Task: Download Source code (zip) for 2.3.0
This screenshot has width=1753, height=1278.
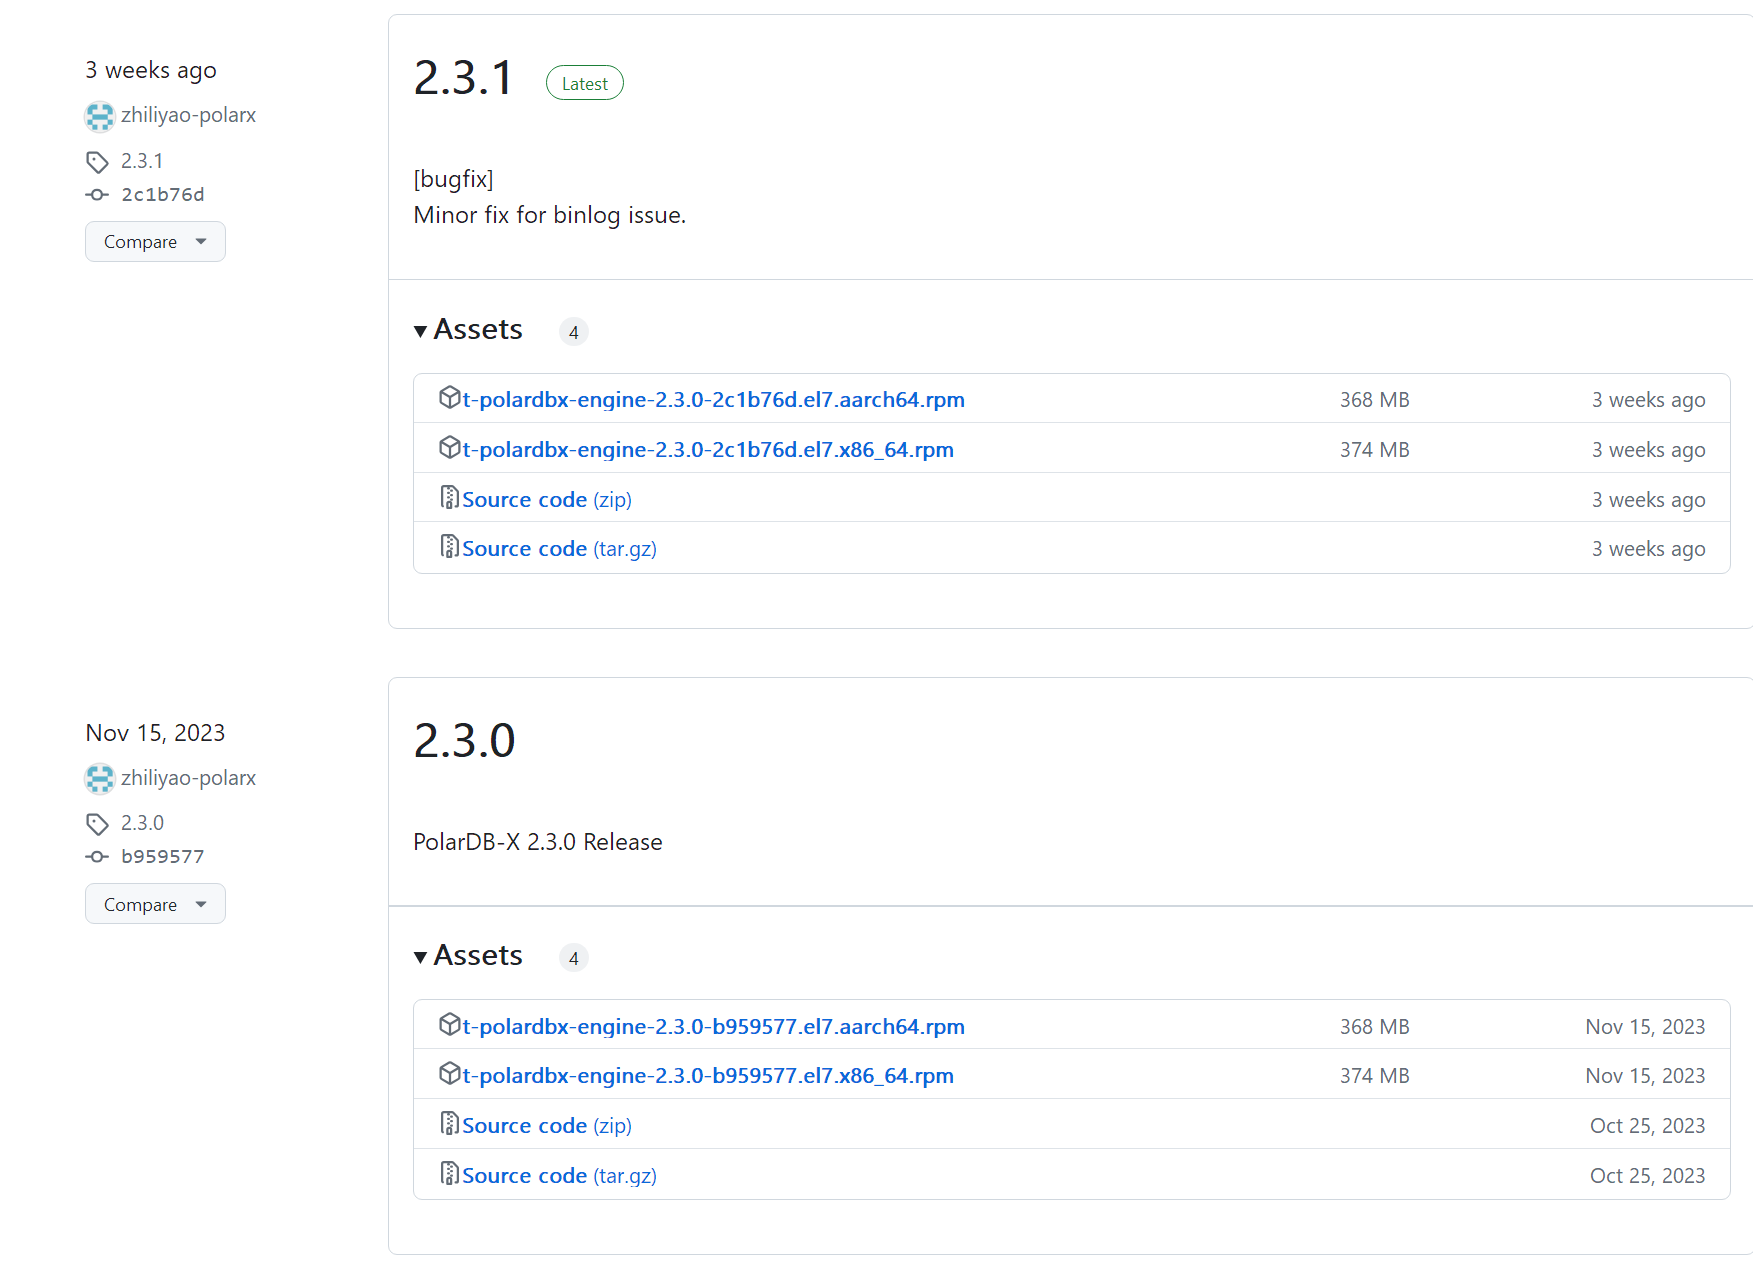Action: 547,1126
